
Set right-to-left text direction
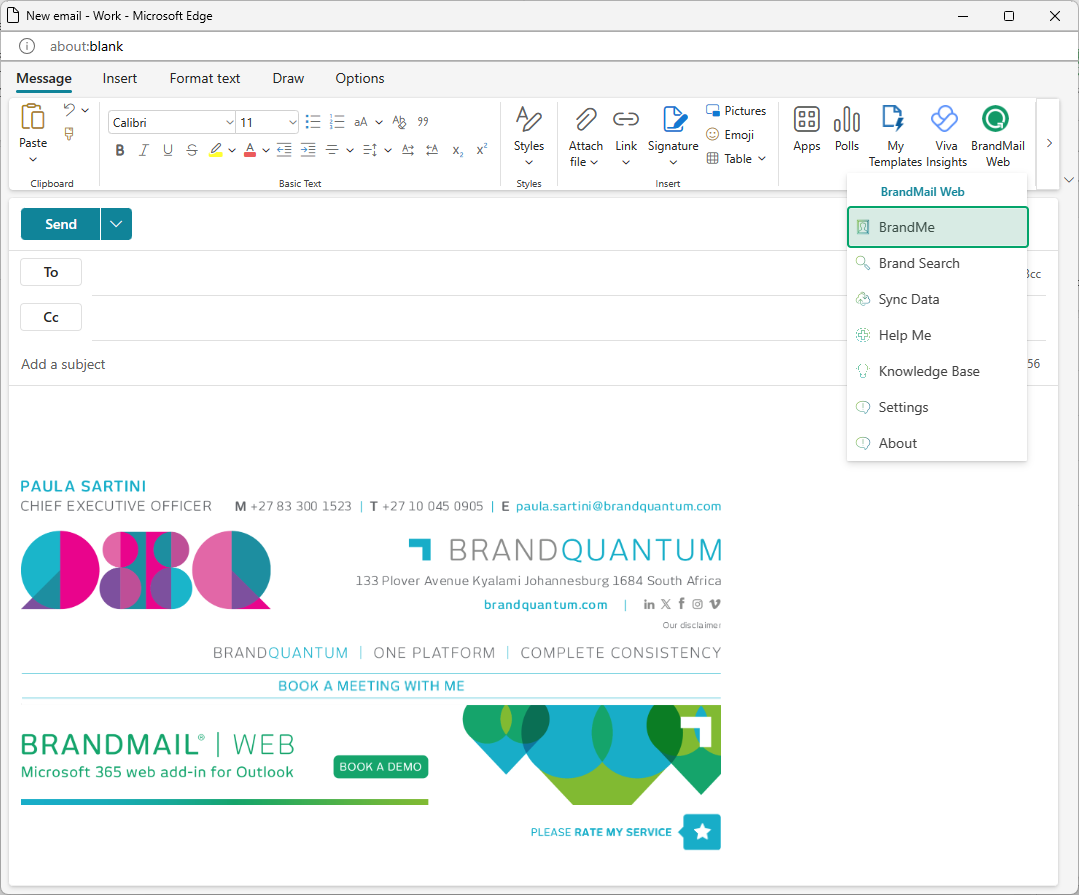(x=432, y=150)
